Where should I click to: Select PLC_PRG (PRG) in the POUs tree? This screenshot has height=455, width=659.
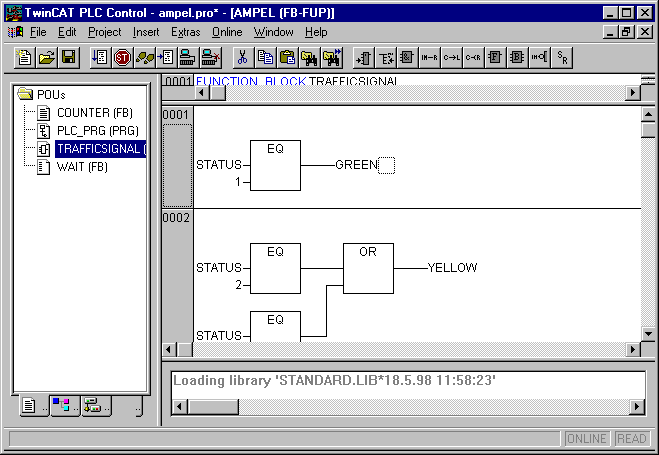point(98,131)
